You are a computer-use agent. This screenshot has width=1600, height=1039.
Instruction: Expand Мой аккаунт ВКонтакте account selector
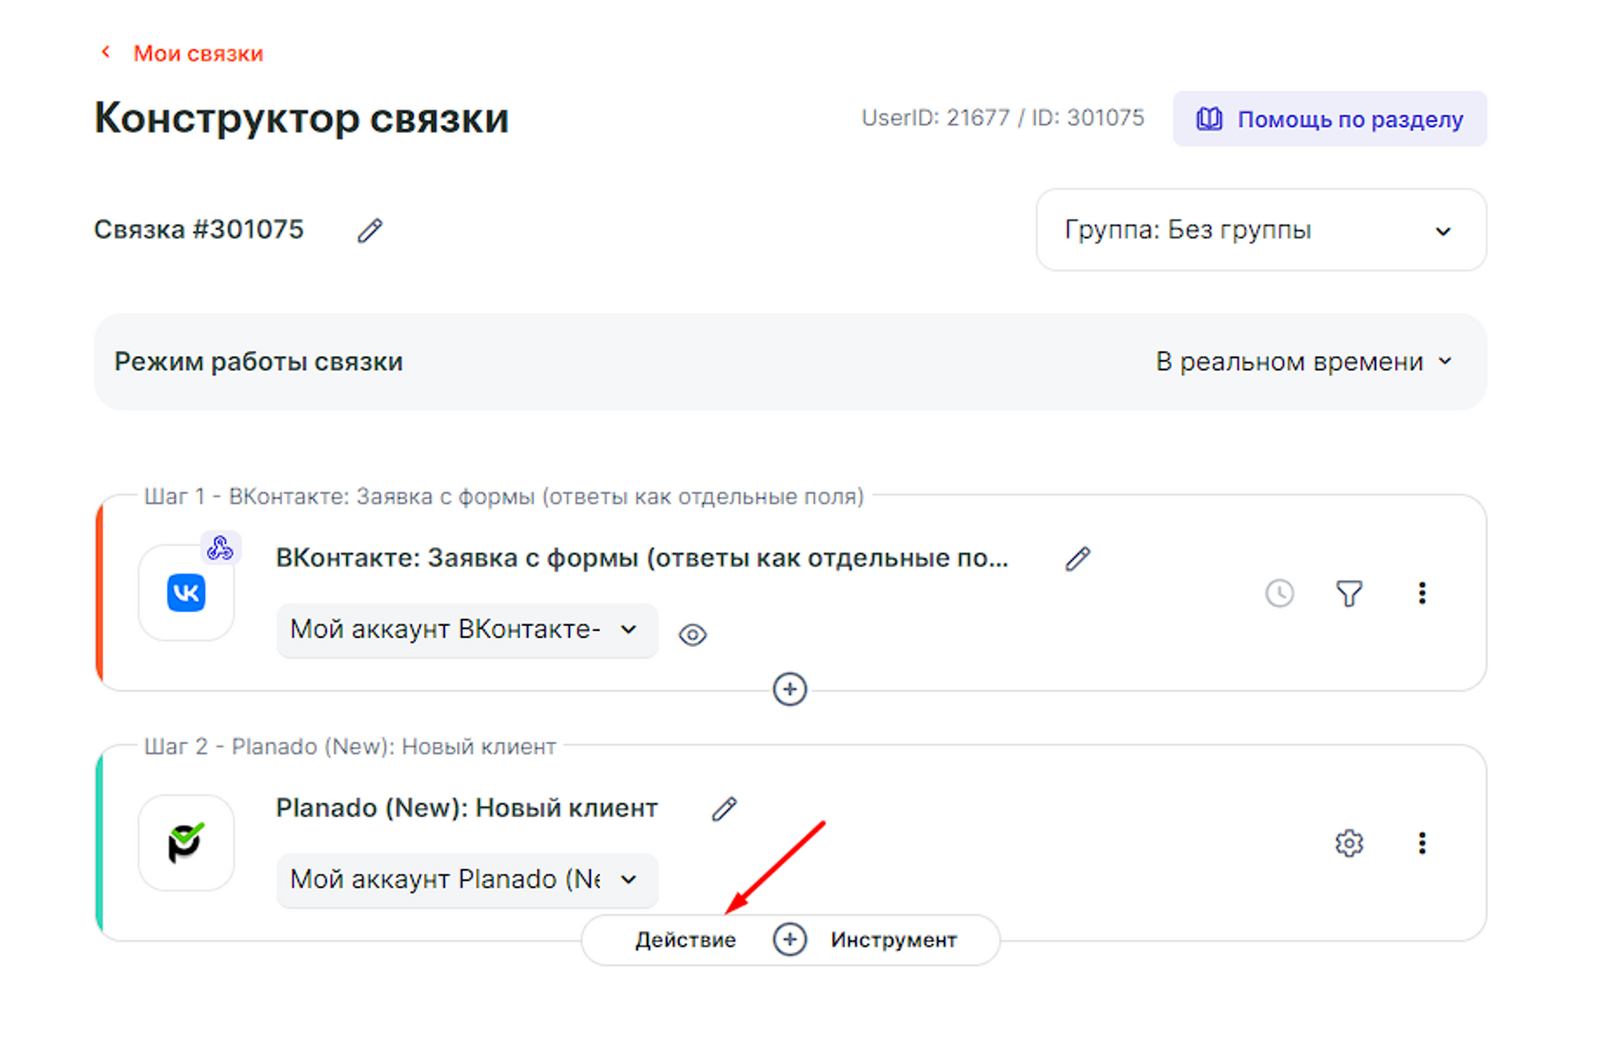(x=466, y=630)
